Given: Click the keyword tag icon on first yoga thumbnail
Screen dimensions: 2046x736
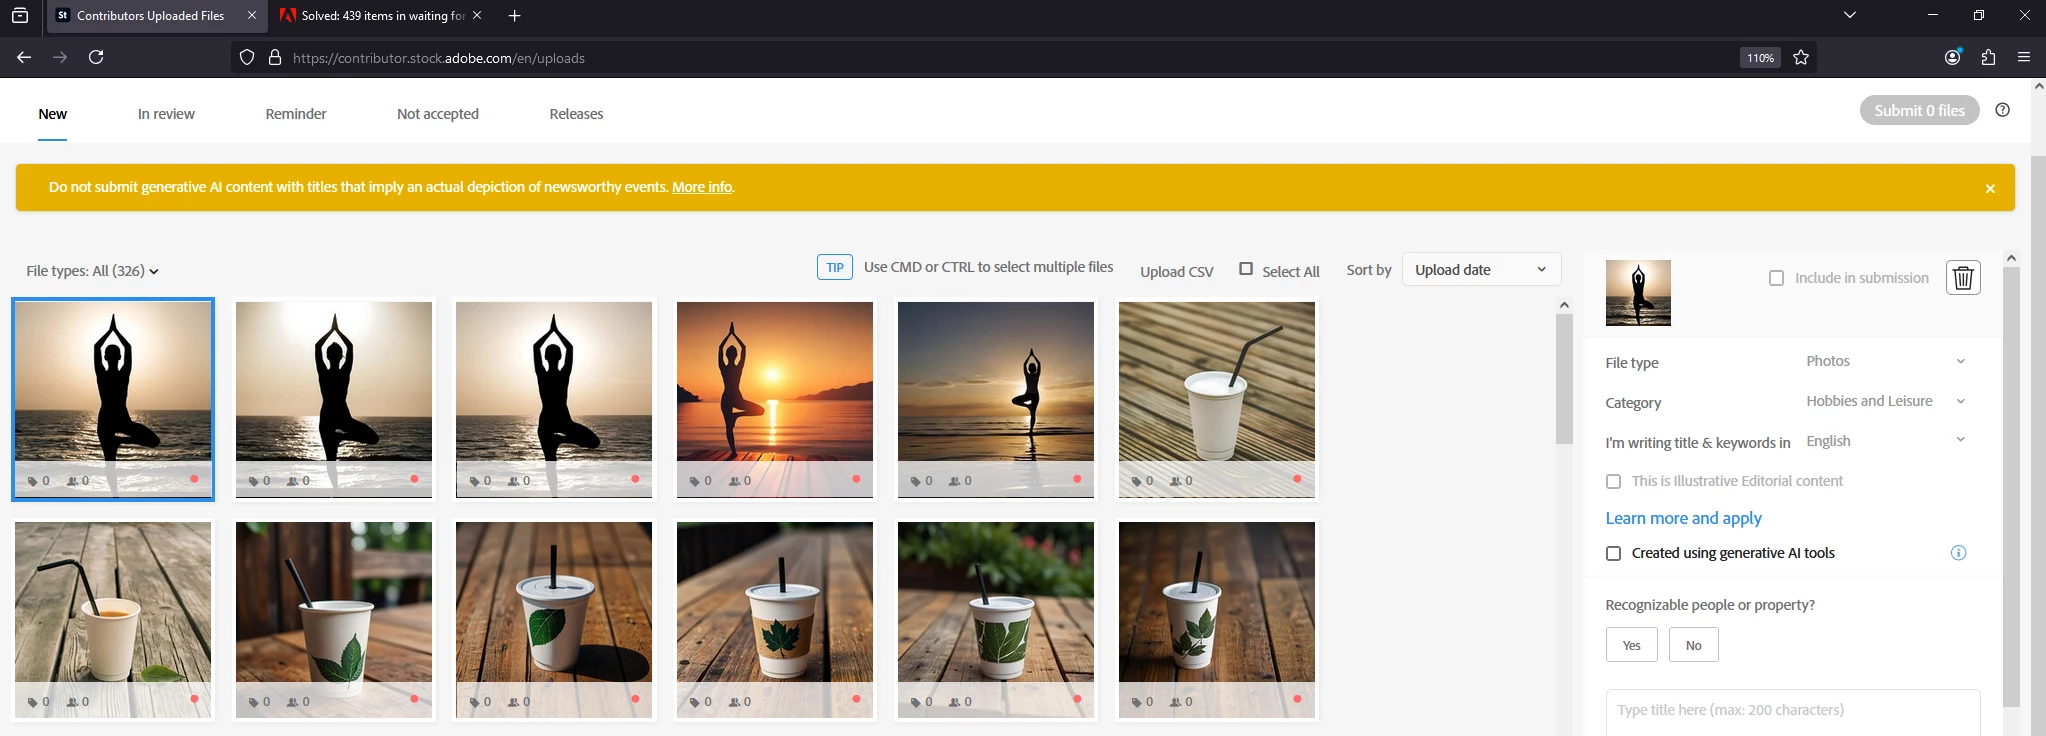Looking at the screenshot, I should [x=33, y=481].
